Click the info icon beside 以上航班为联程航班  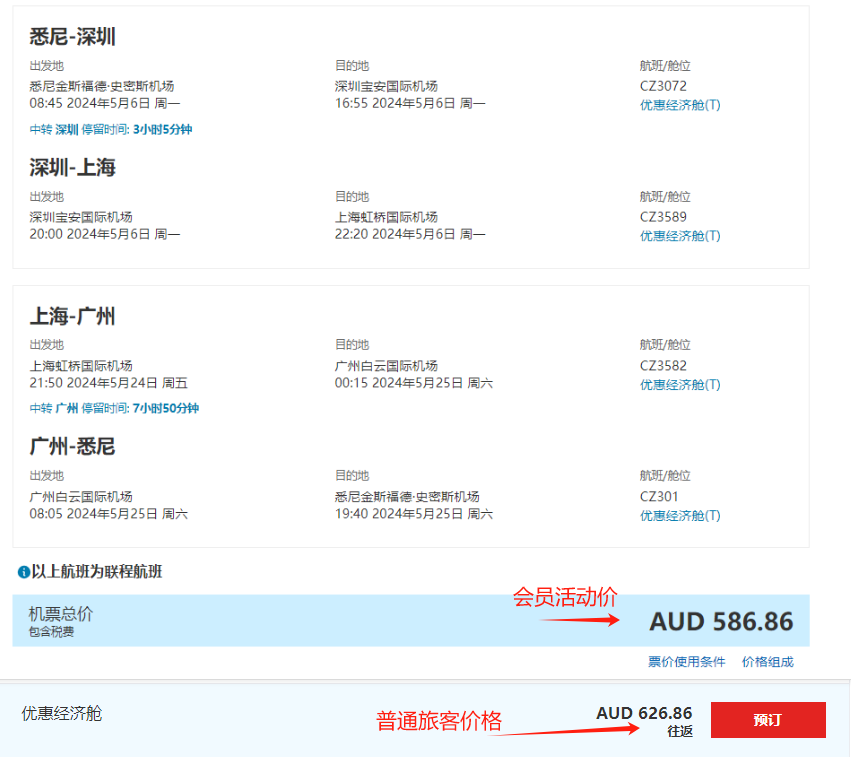[x=23, y=572]
